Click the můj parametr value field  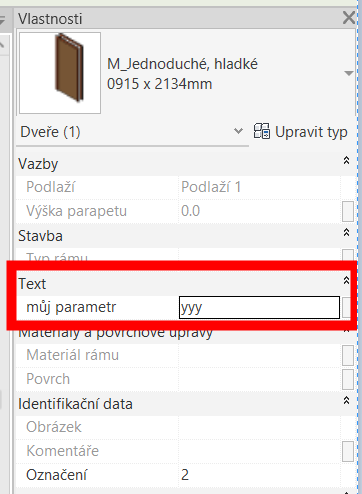click(259, 307)
